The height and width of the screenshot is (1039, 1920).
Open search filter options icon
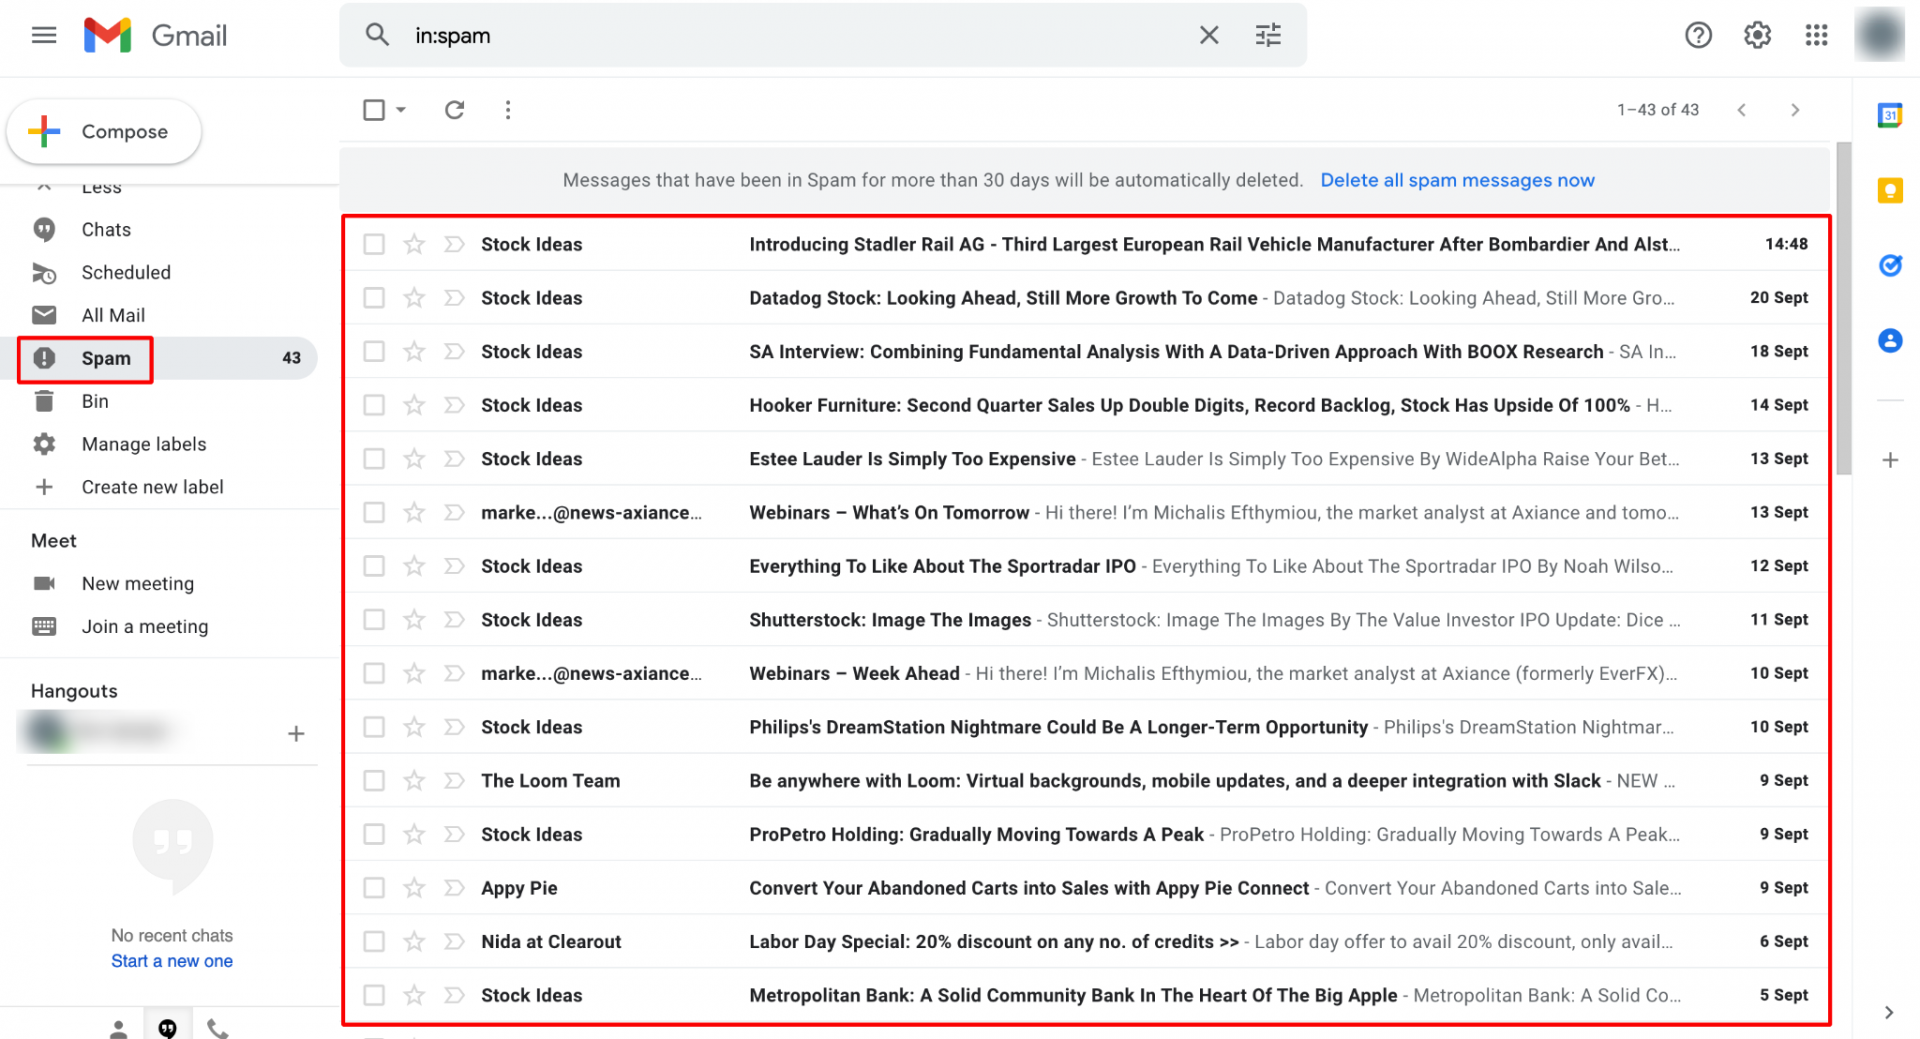pos(1268,36)
